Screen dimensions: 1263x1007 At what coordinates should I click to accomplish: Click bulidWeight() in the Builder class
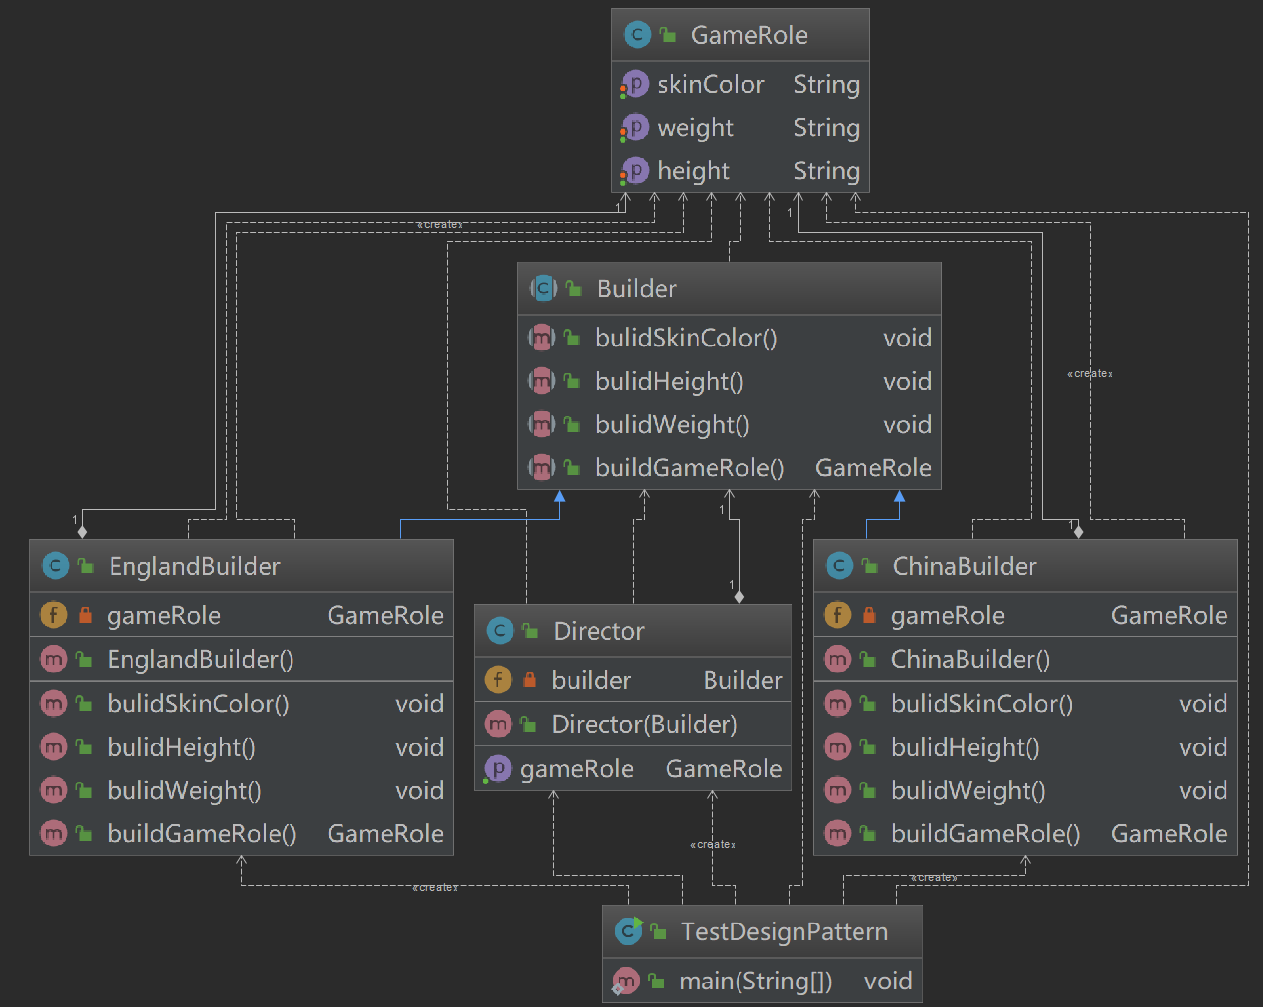672,424
